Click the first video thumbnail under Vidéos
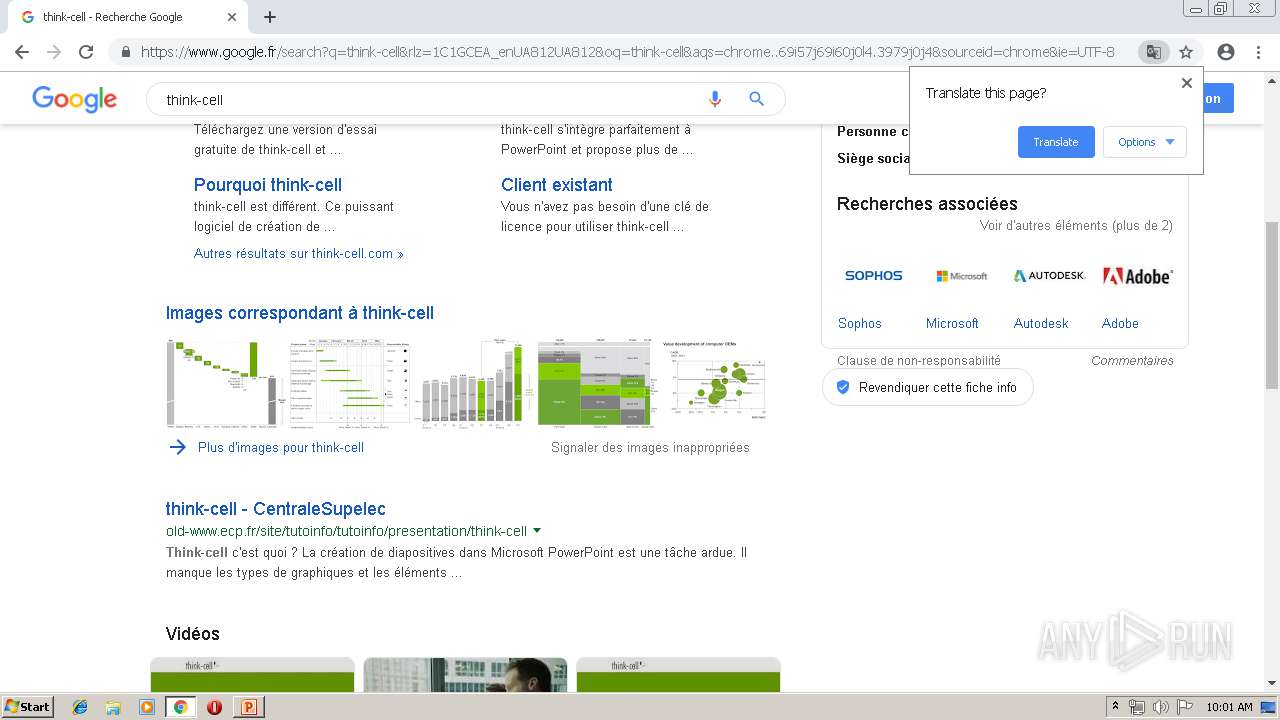 point(252,675)
